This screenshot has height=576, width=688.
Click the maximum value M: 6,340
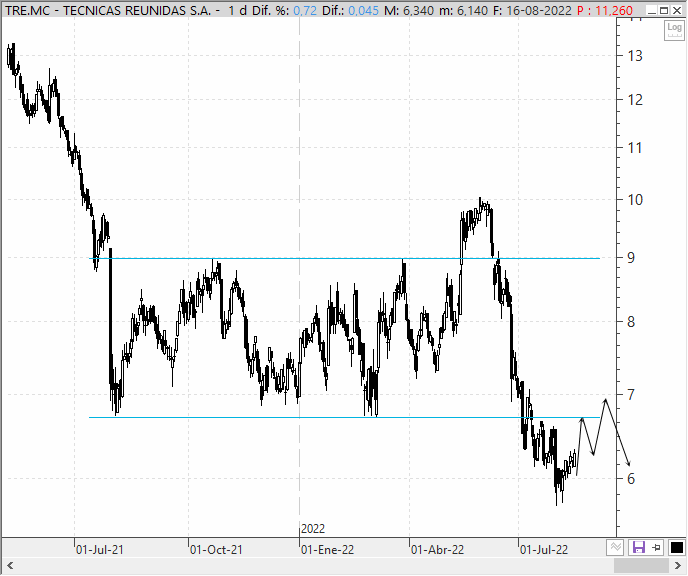click(x=409, y=11)
